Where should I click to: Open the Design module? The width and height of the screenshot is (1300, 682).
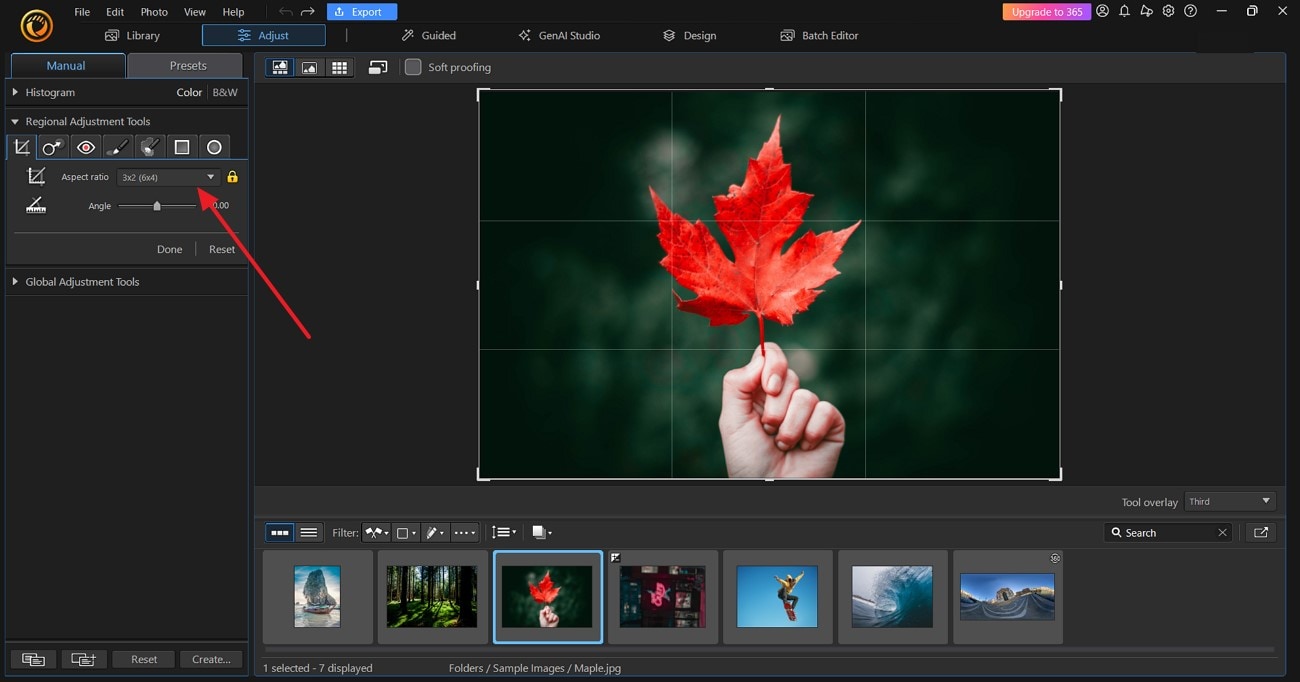tap(689, 35)
